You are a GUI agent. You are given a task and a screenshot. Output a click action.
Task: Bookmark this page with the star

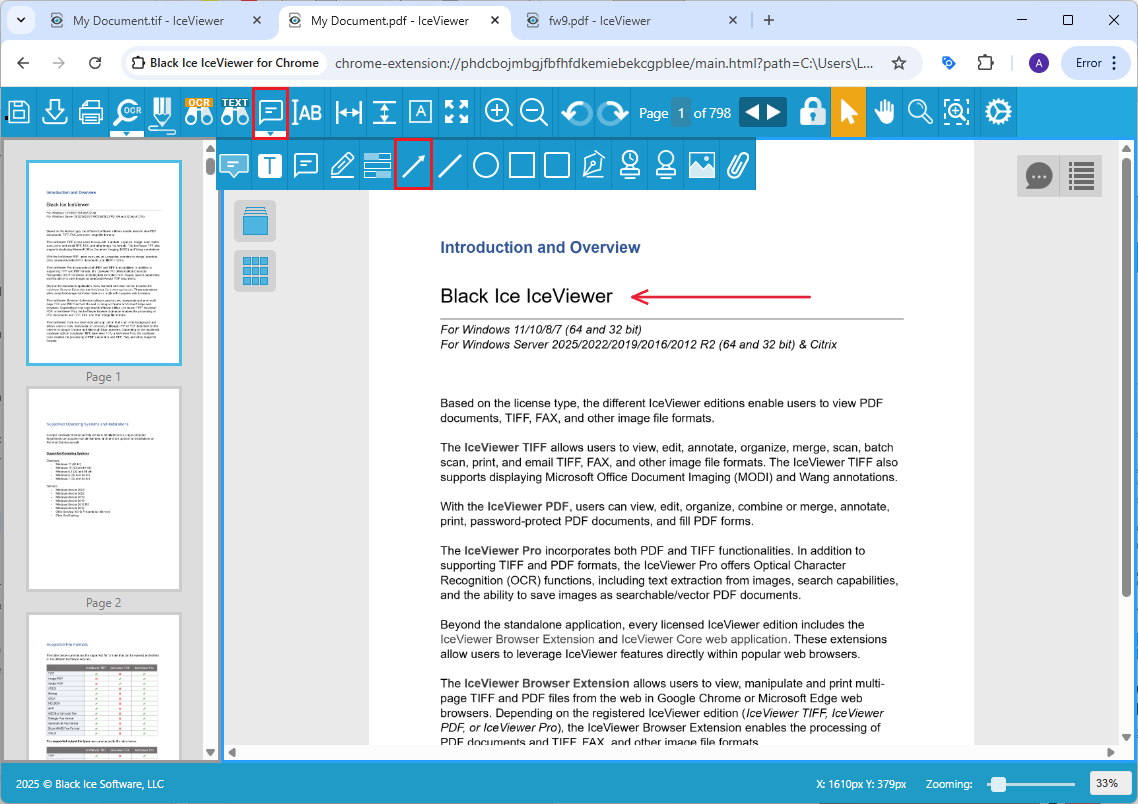(898, 63)
